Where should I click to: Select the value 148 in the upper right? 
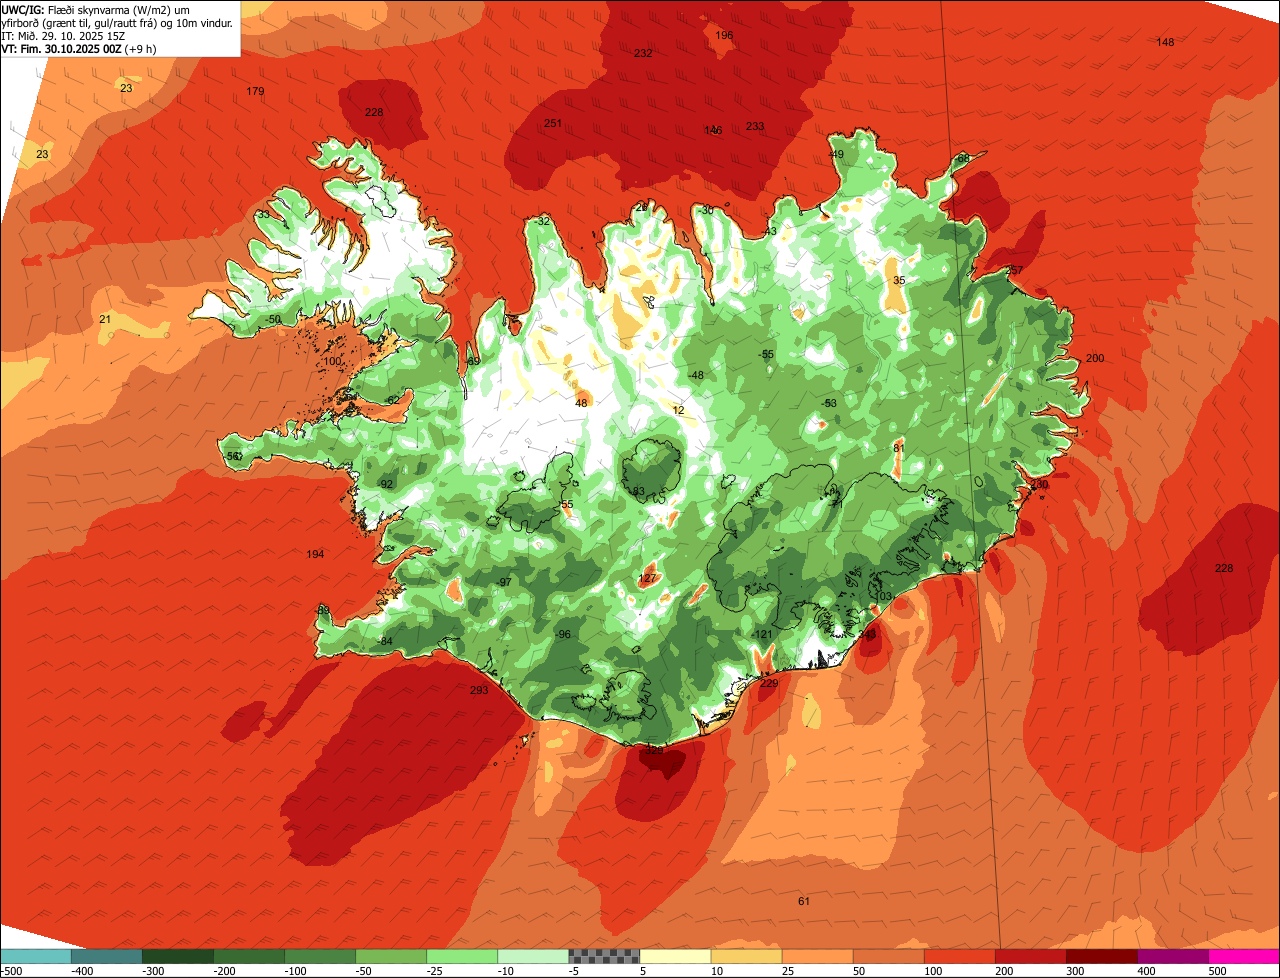1165,42
